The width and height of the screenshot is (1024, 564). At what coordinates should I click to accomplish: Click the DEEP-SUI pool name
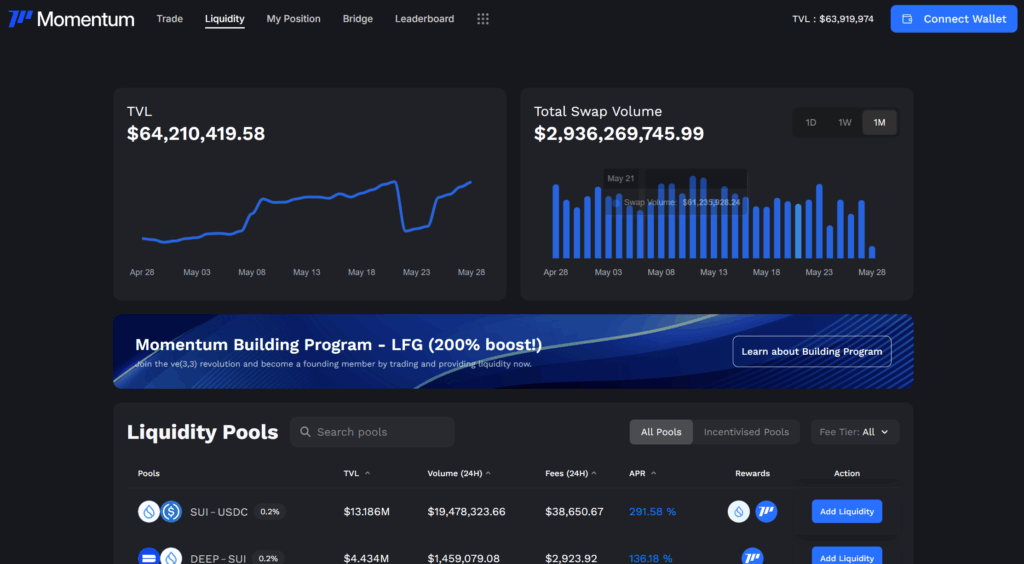pos(218,558)
